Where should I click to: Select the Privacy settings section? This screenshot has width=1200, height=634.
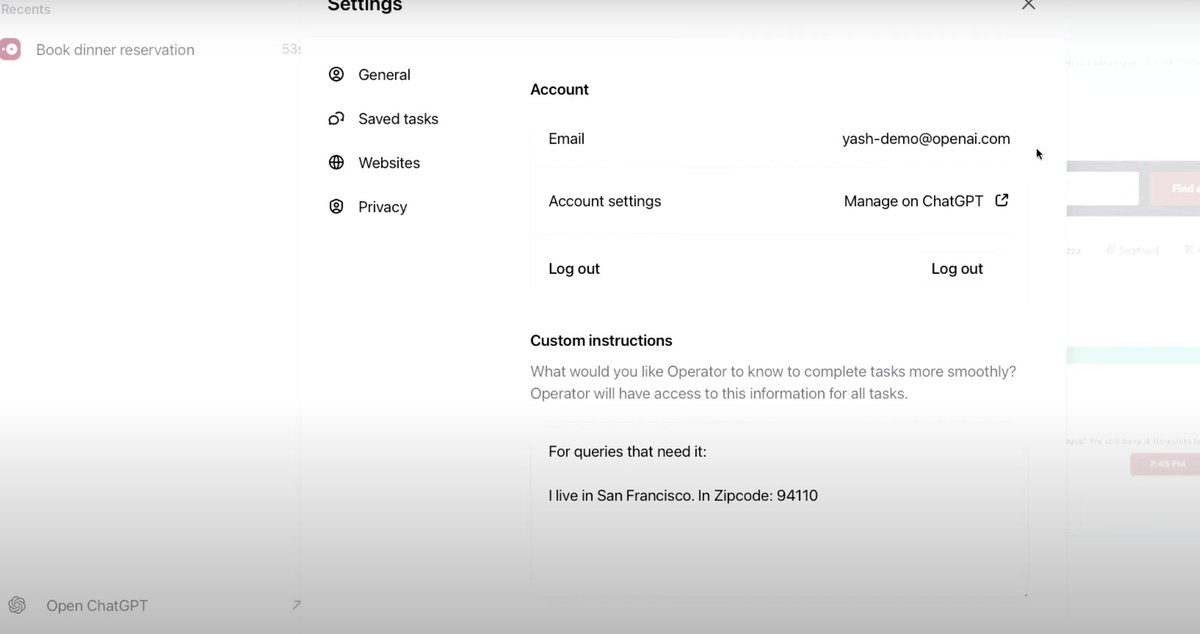pos(368,207)
